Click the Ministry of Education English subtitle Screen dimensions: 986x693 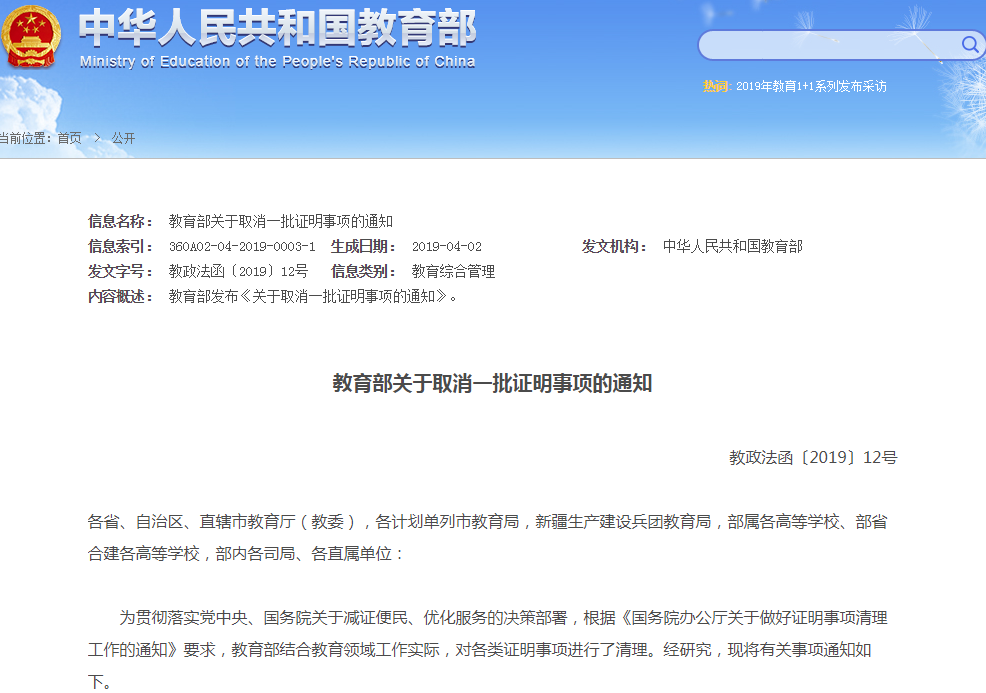(277, 62)
